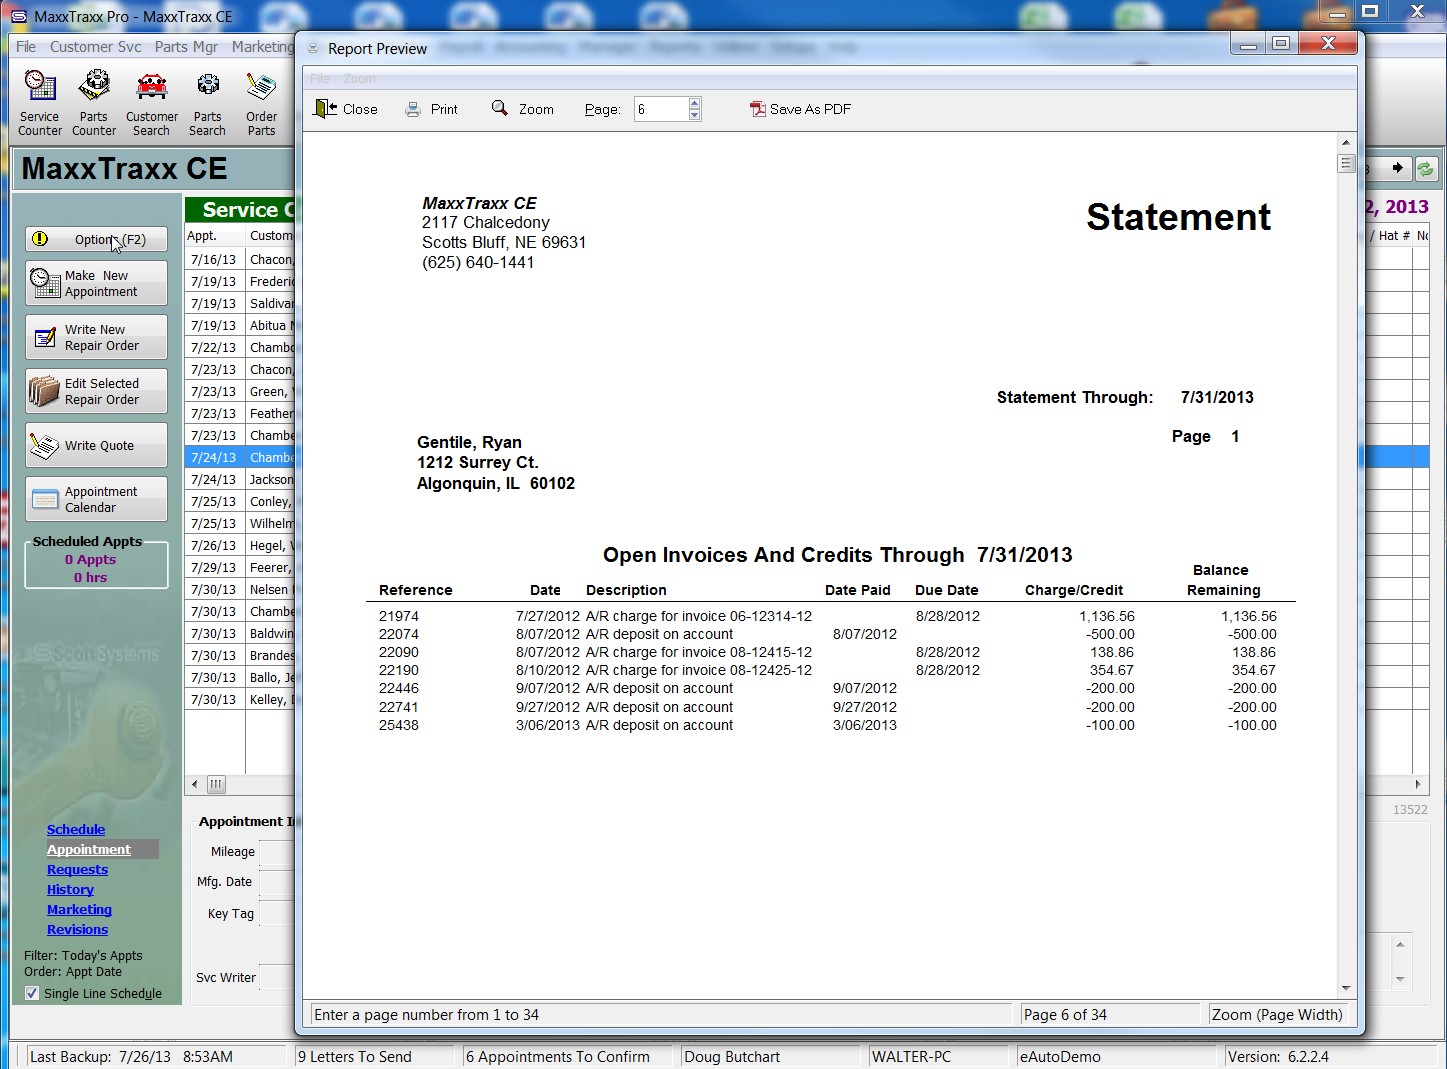
Task: Click the Close door icon in Report Preview
Action: point(325,109)
